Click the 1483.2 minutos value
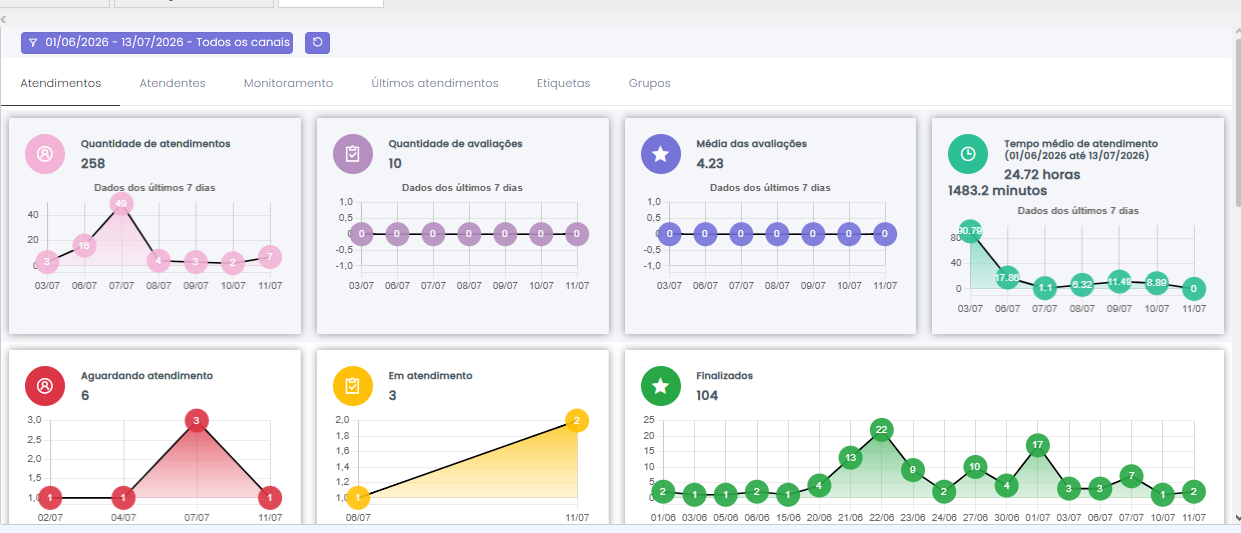Image resolution: width=1241 pixels, height=533 pixels. 998,190
